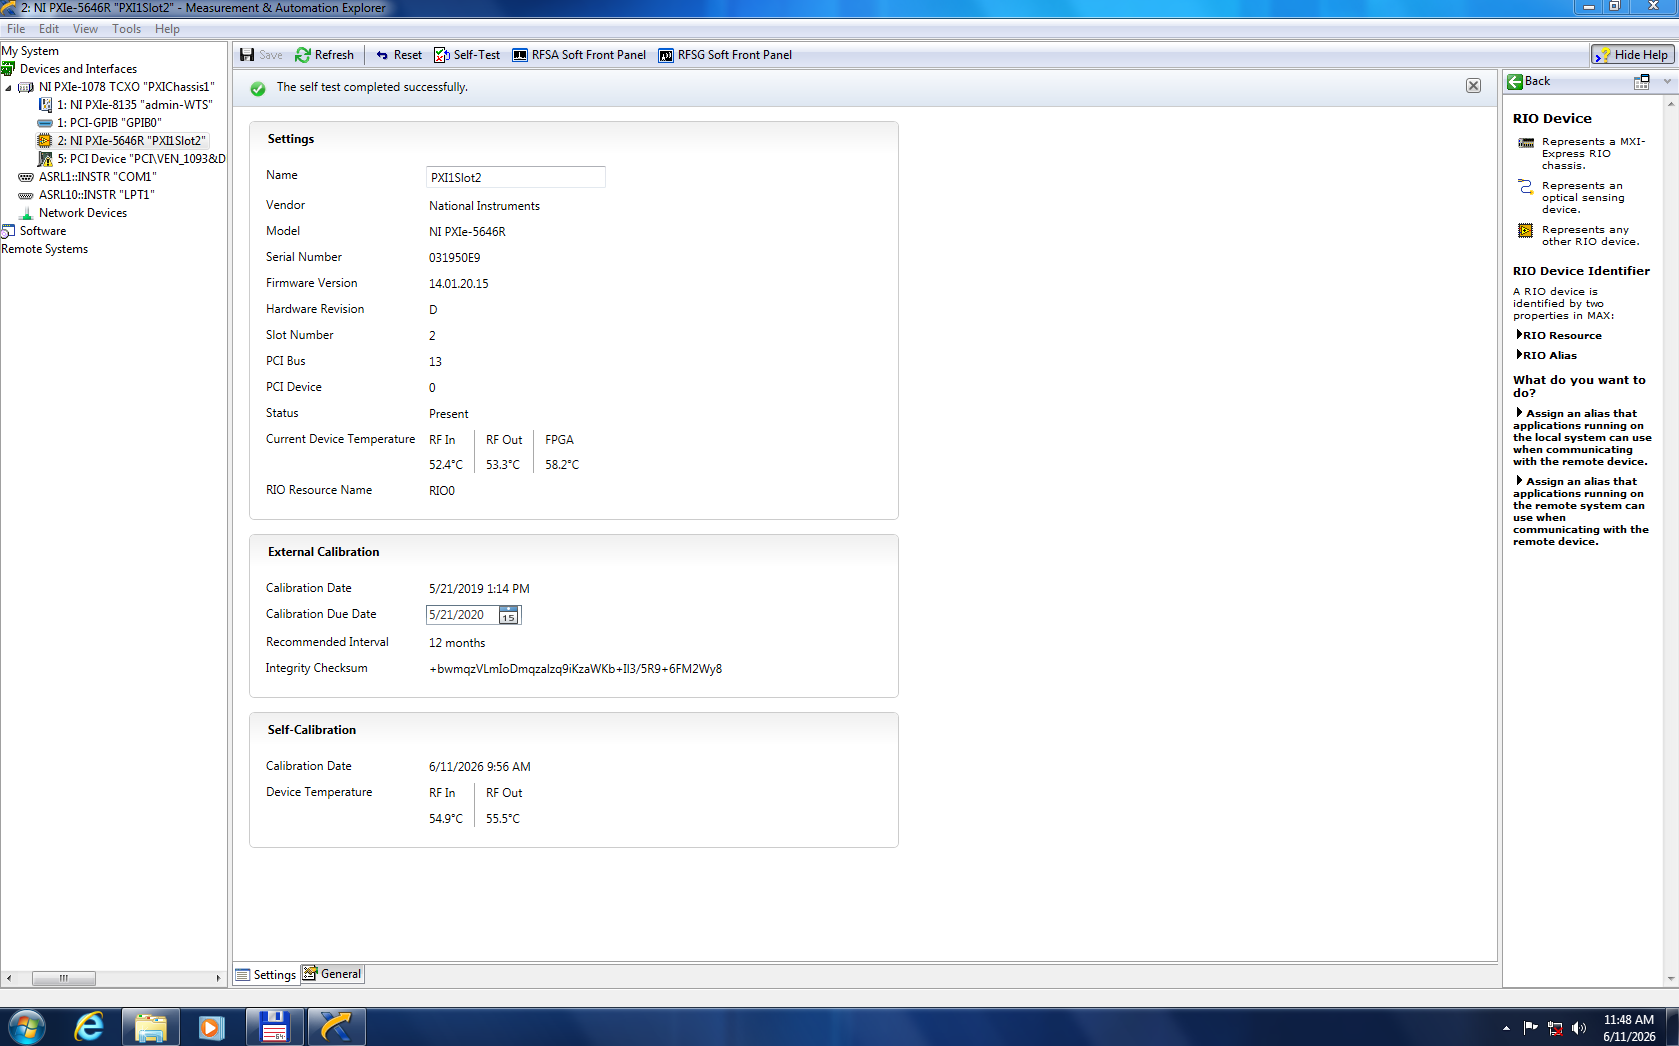This screenshot has height=1046, width=1679.
Task: Select the NI PXIe-1078 TCXO "PXIChassis1" item
Action: [126, 87]
